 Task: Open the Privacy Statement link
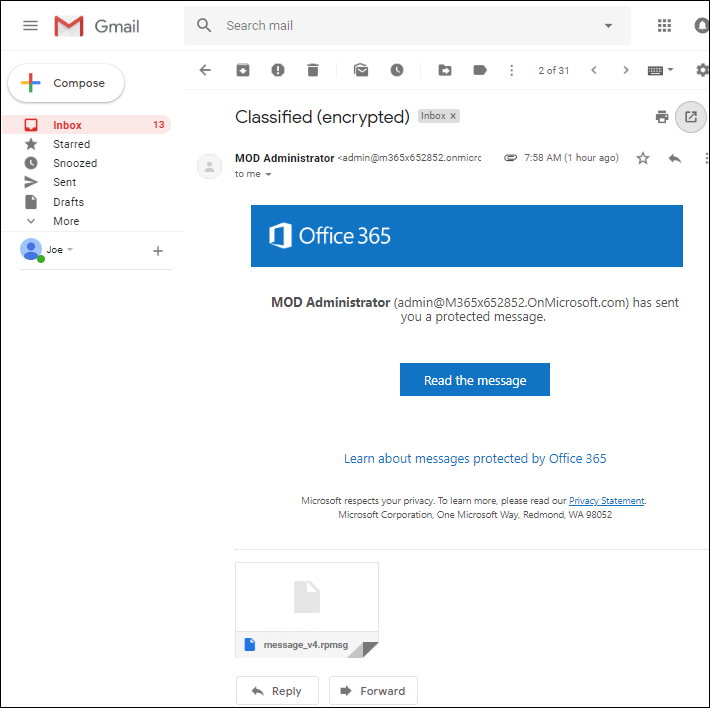click(606, 501)
